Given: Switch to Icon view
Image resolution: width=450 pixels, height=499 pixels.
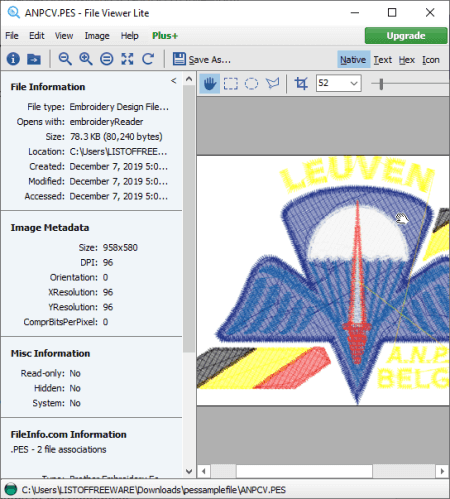Looking at the screenshot, I should pyautogui.click(x=431, y=60).
